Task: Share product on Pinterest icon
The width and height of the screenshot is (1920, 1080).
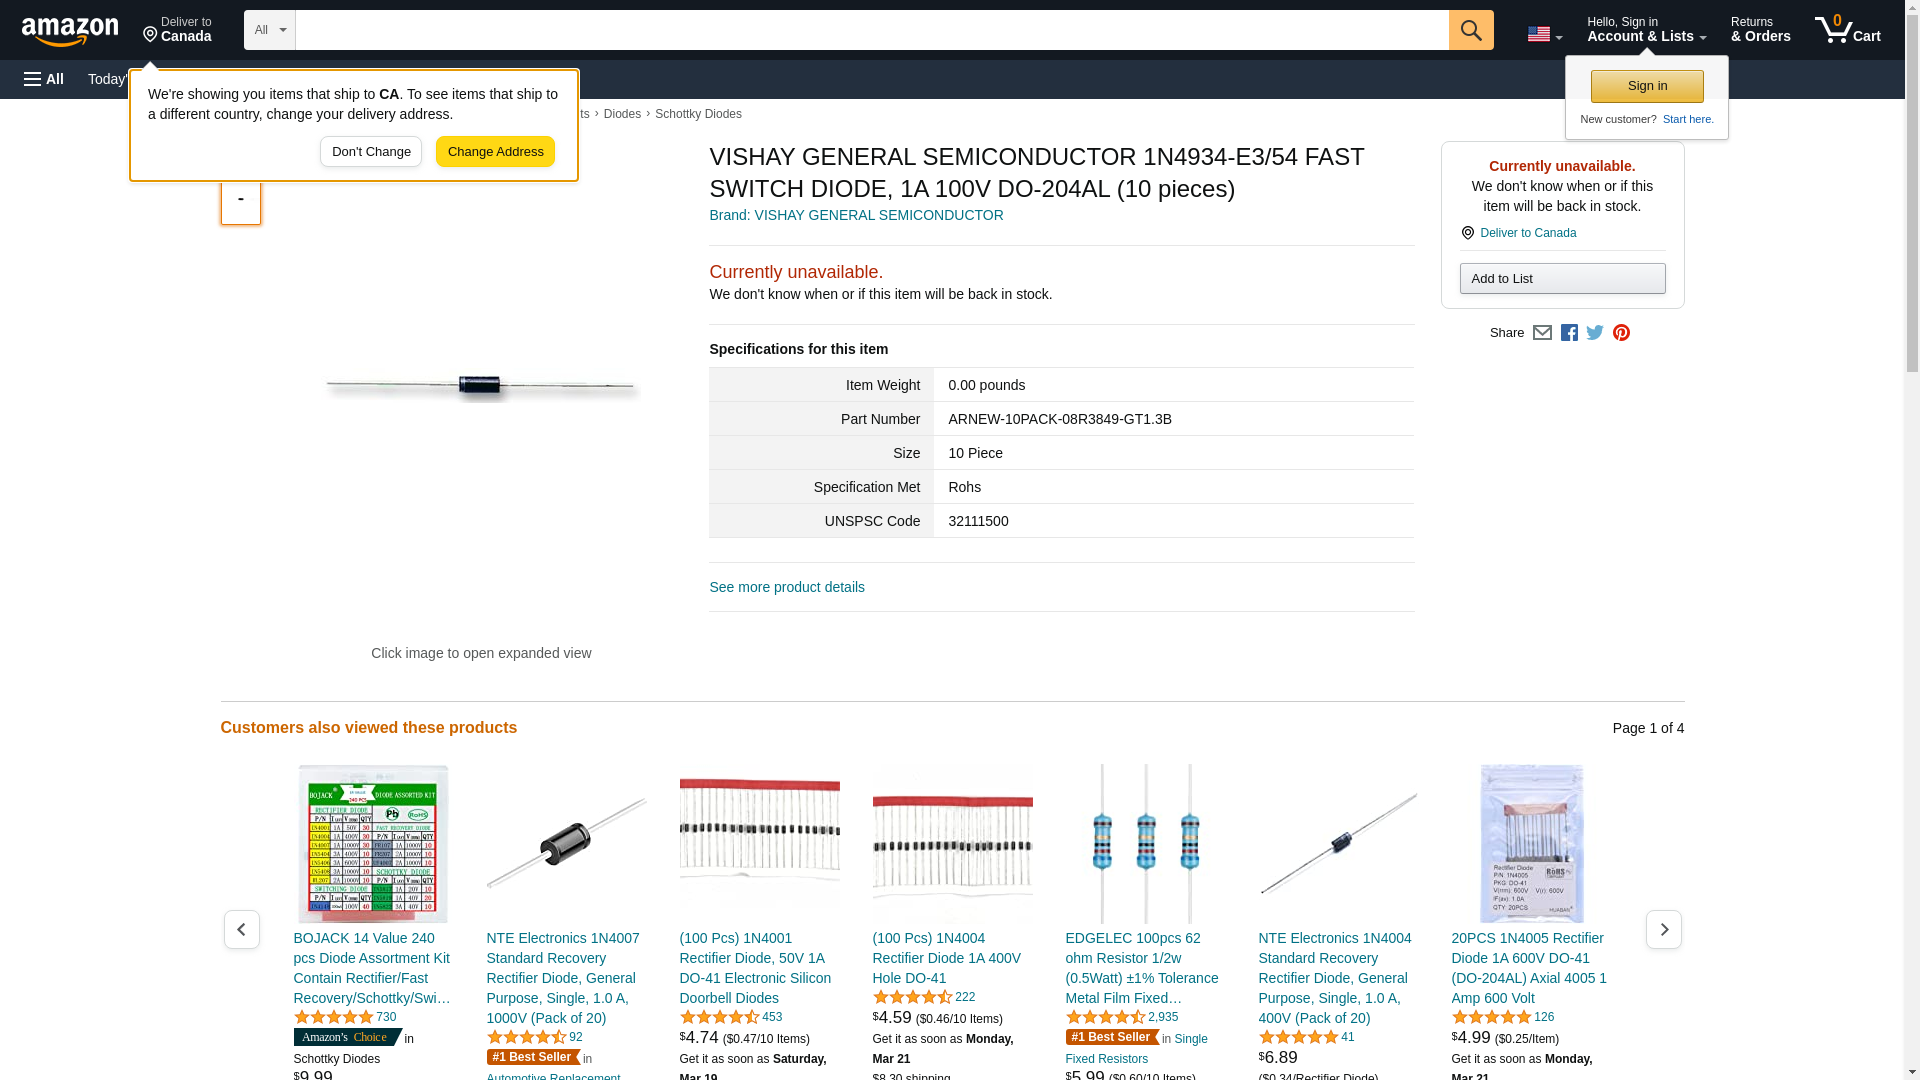Action: coord(1621,333)
